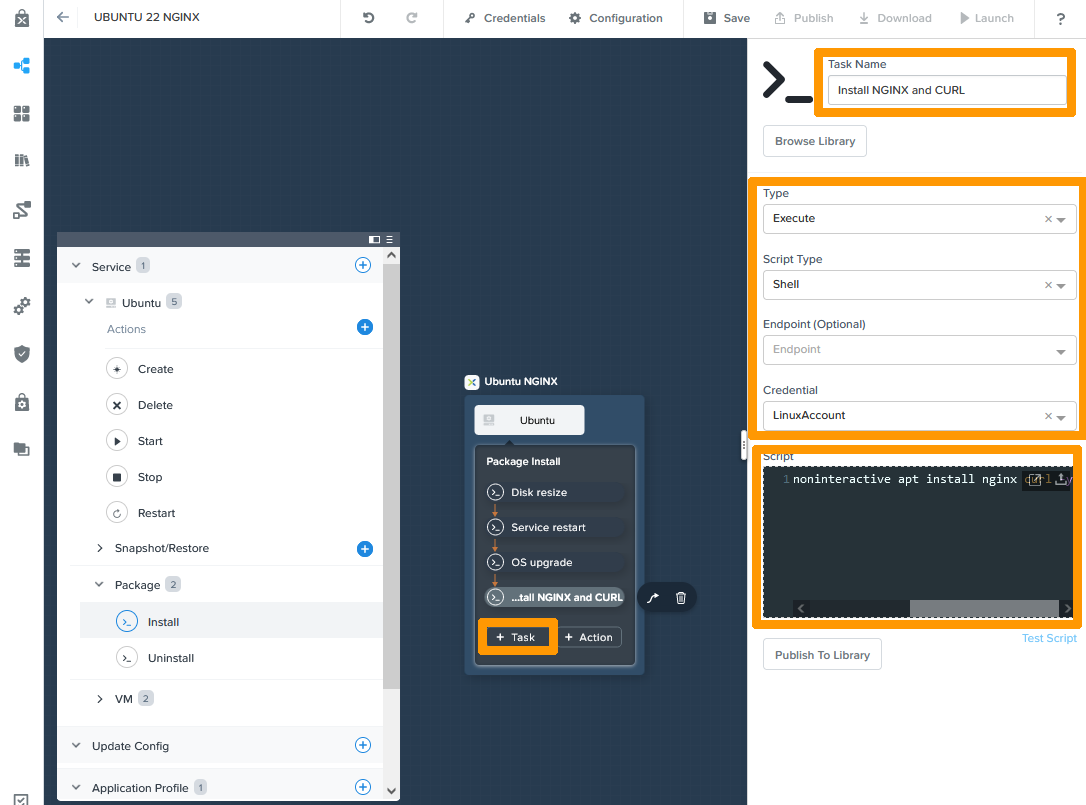Delete the Install NGINX and CURL task
Viewport: 1086px width, 805px height.
[x=681, y=598]
